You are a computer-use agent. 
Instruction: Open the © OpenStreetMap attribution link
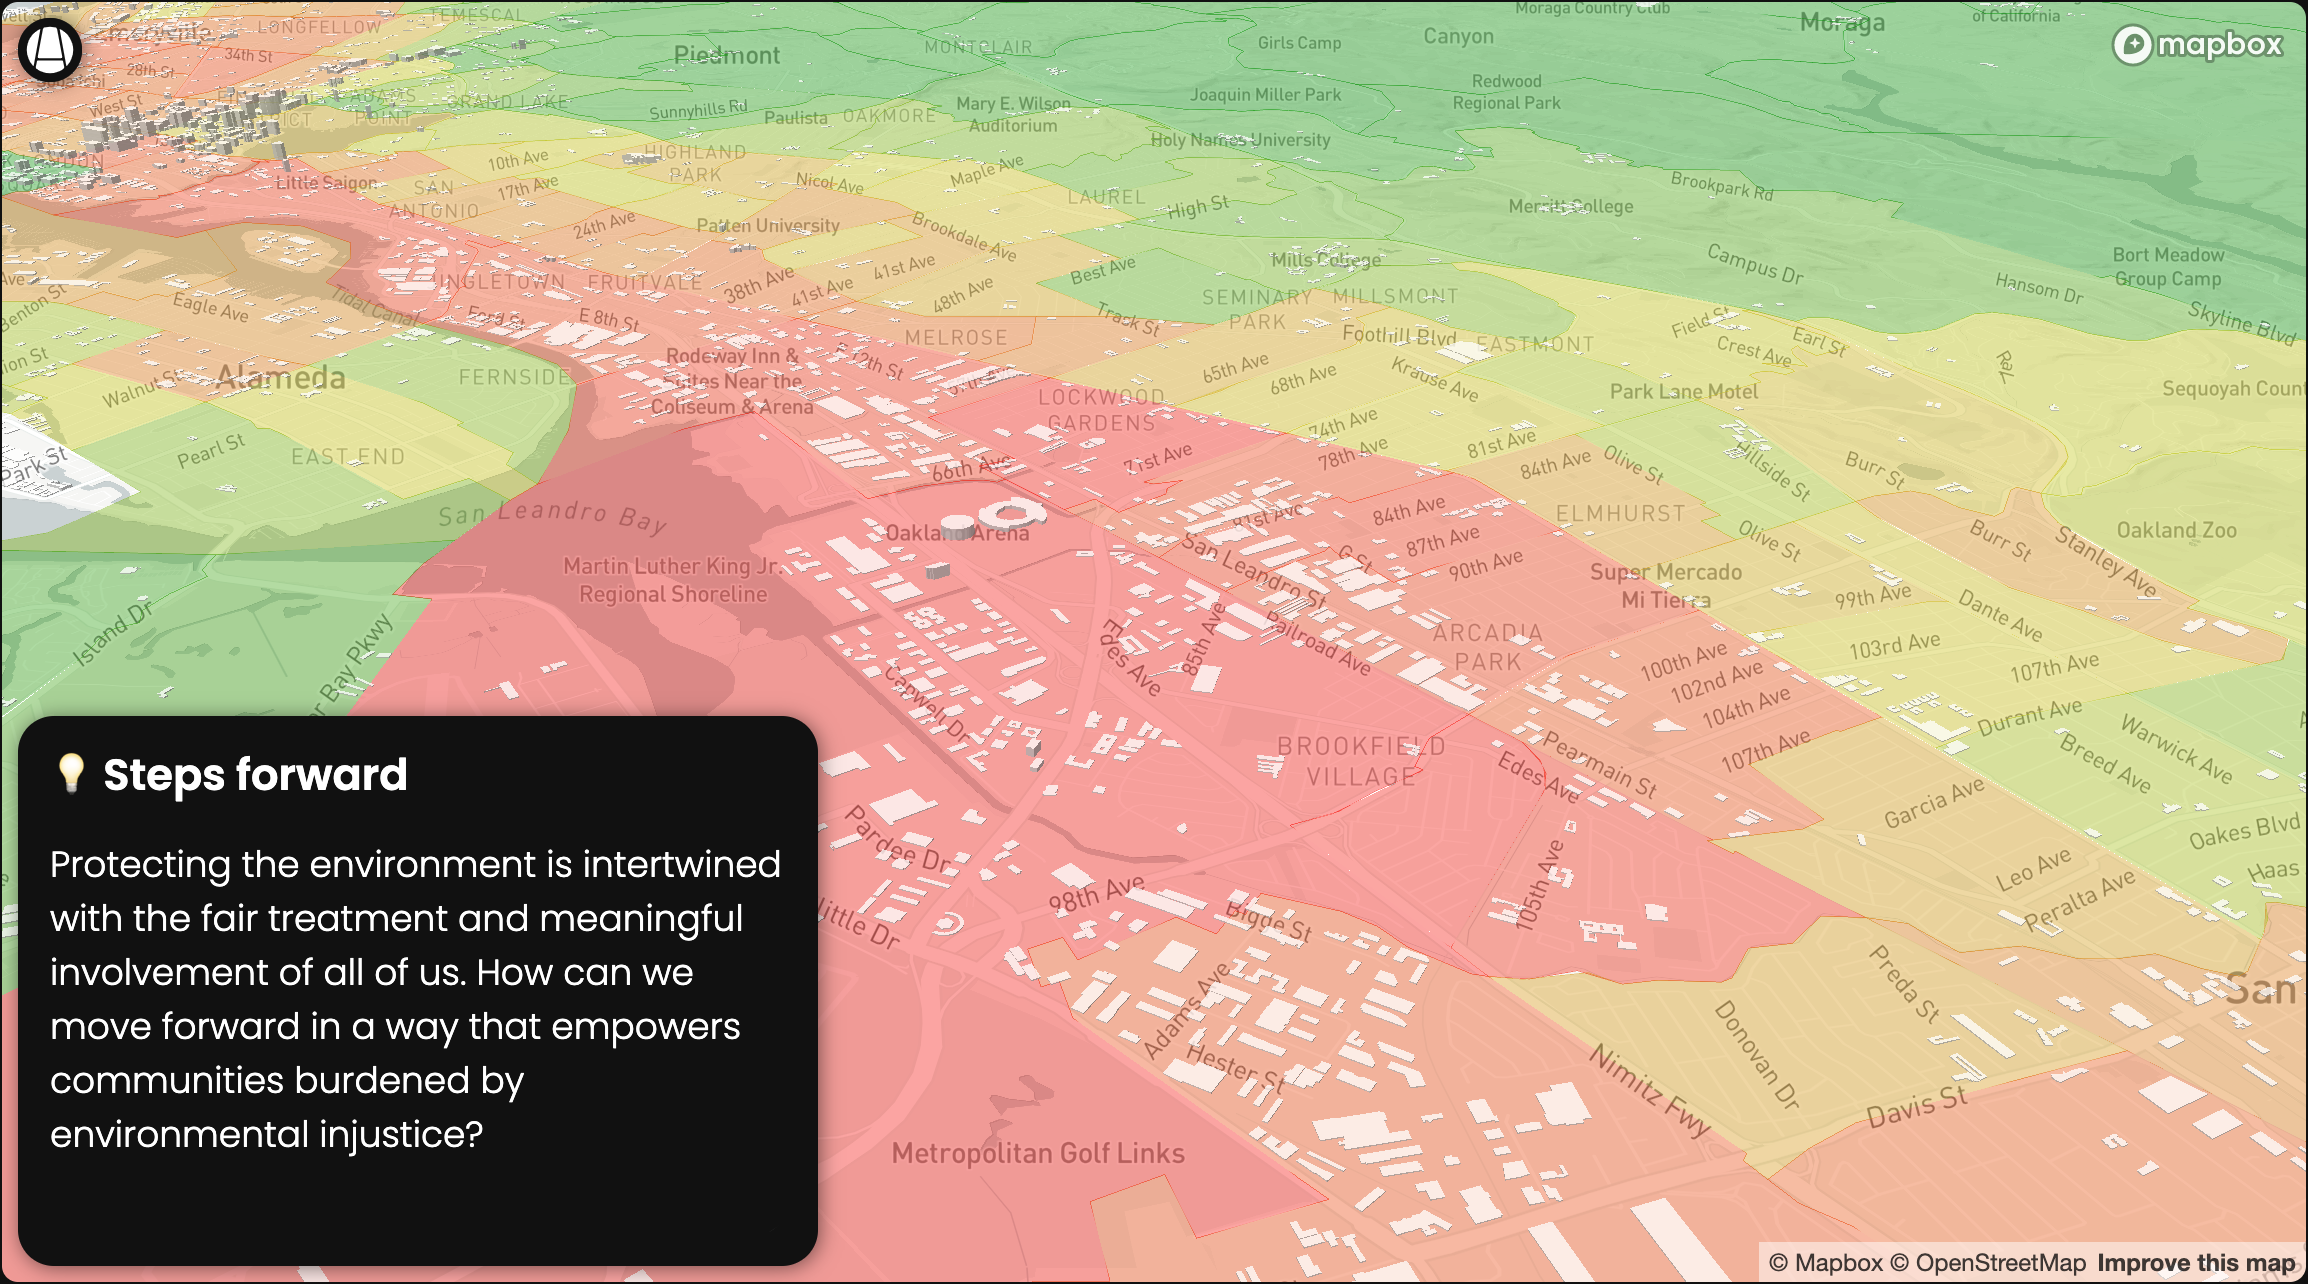click(x=1988, y=1263)
